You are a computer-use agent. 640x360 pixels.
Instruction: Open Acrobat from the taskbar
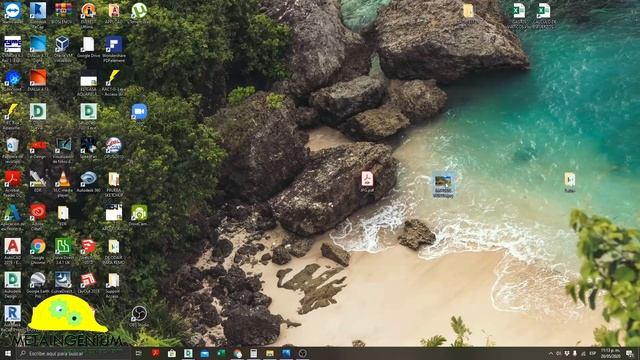(x=156, y=353)
